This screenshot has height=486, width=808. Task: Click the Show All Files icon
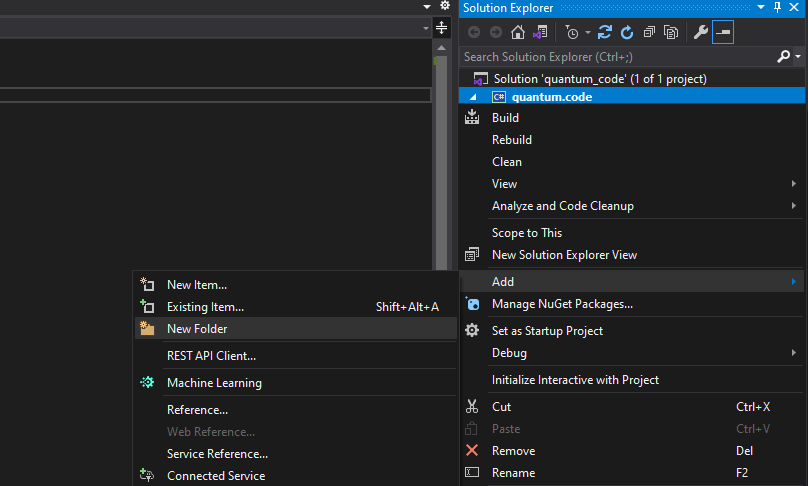671,32
